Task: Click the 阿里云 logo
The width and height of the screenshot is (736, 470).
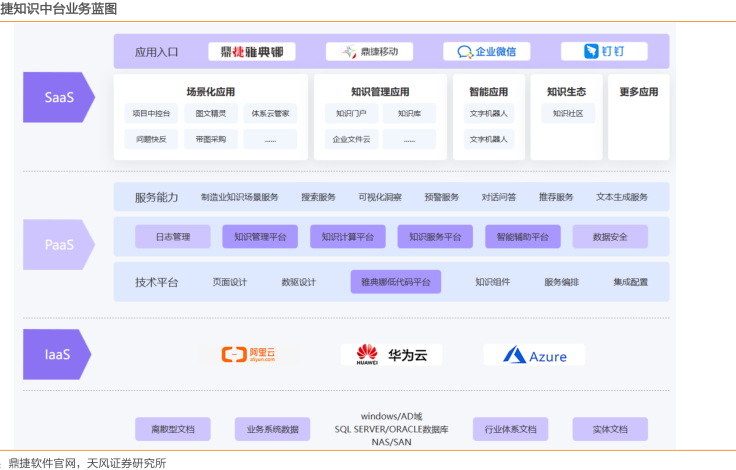Action: coord(248,354)
